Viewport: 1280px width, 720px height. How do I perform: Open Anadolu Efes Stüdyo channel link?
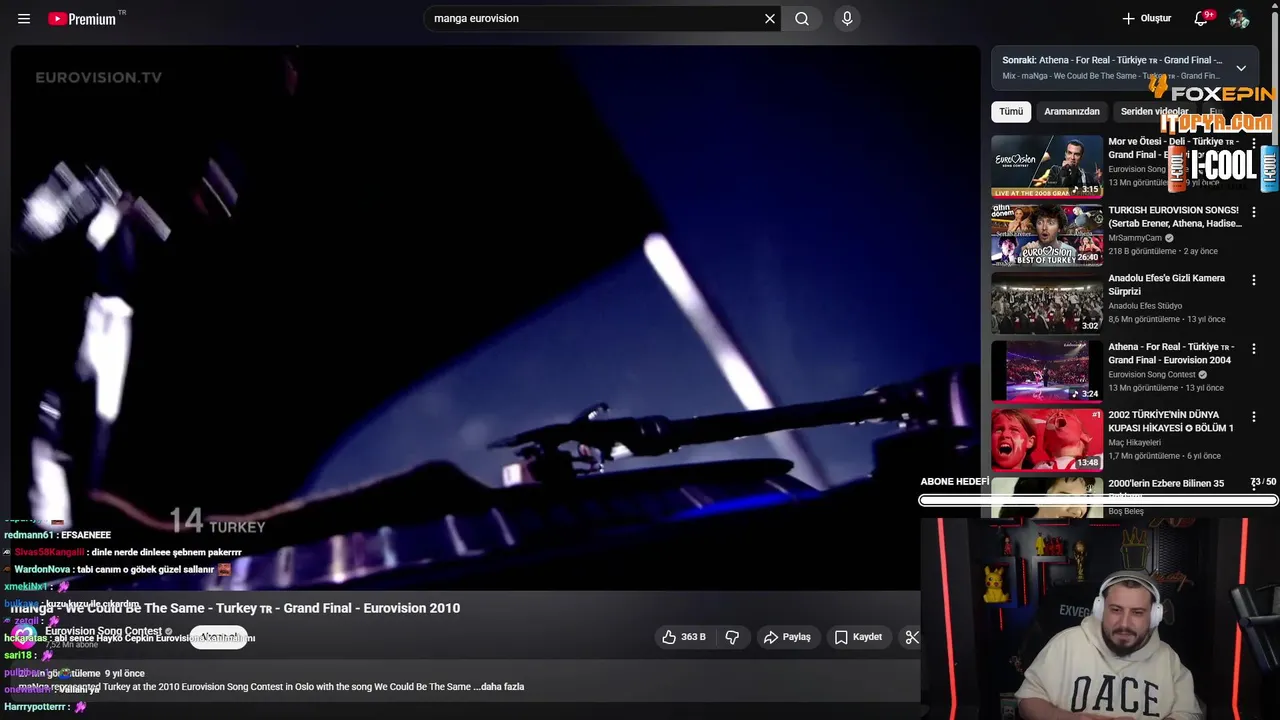click(1145, 306)
